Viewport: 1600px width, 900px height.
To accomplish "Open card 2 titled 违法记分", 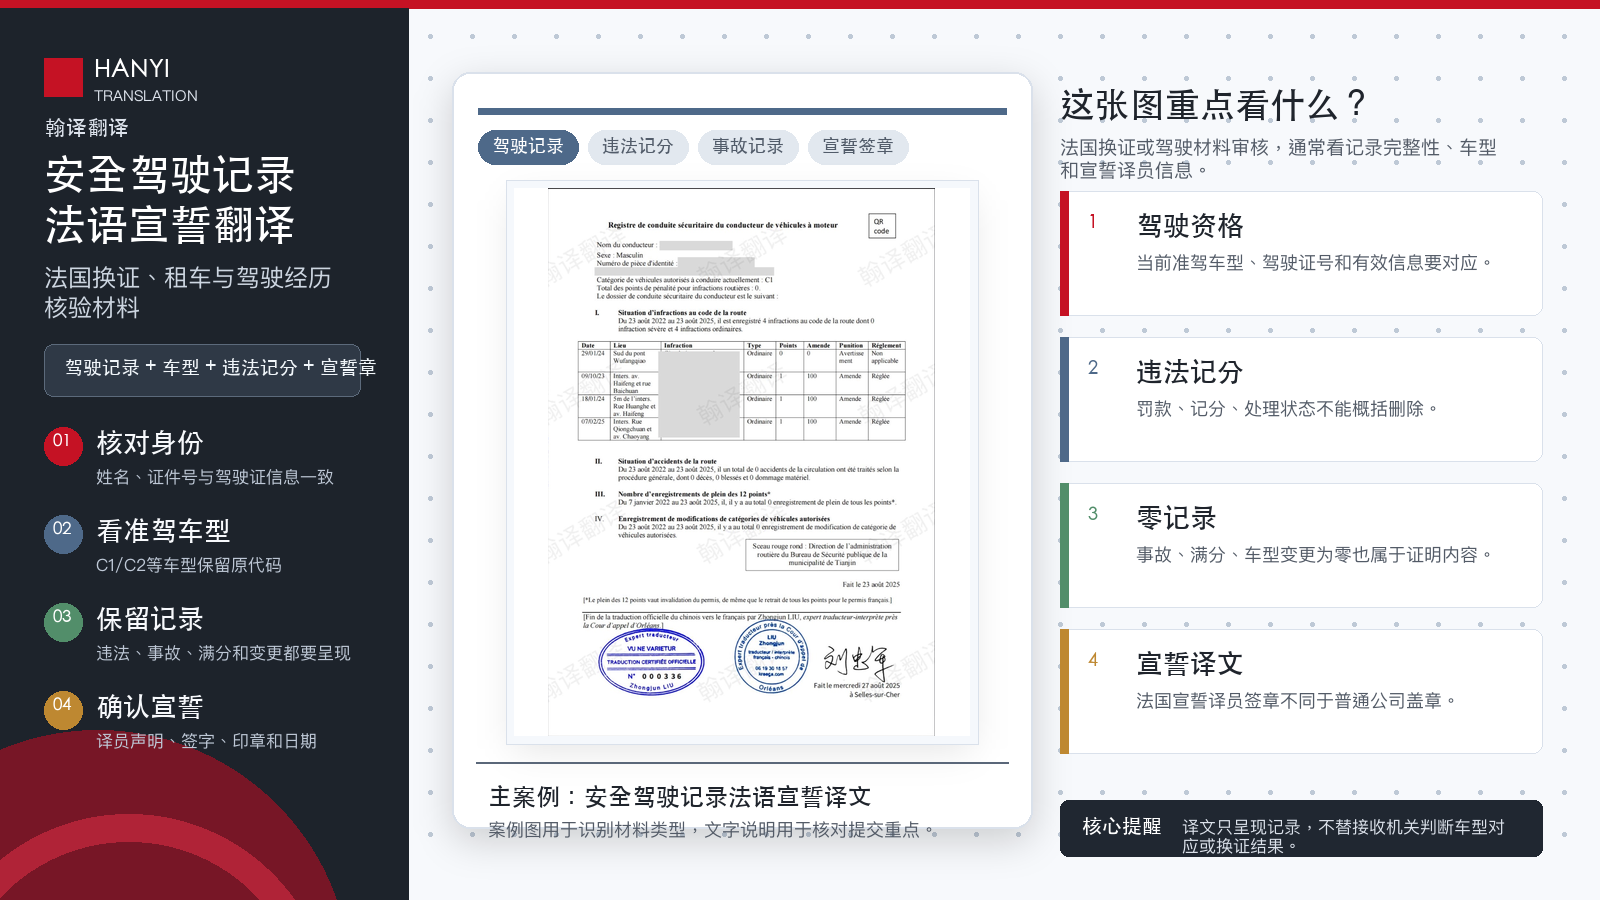I will click(x=1301, y=399).
